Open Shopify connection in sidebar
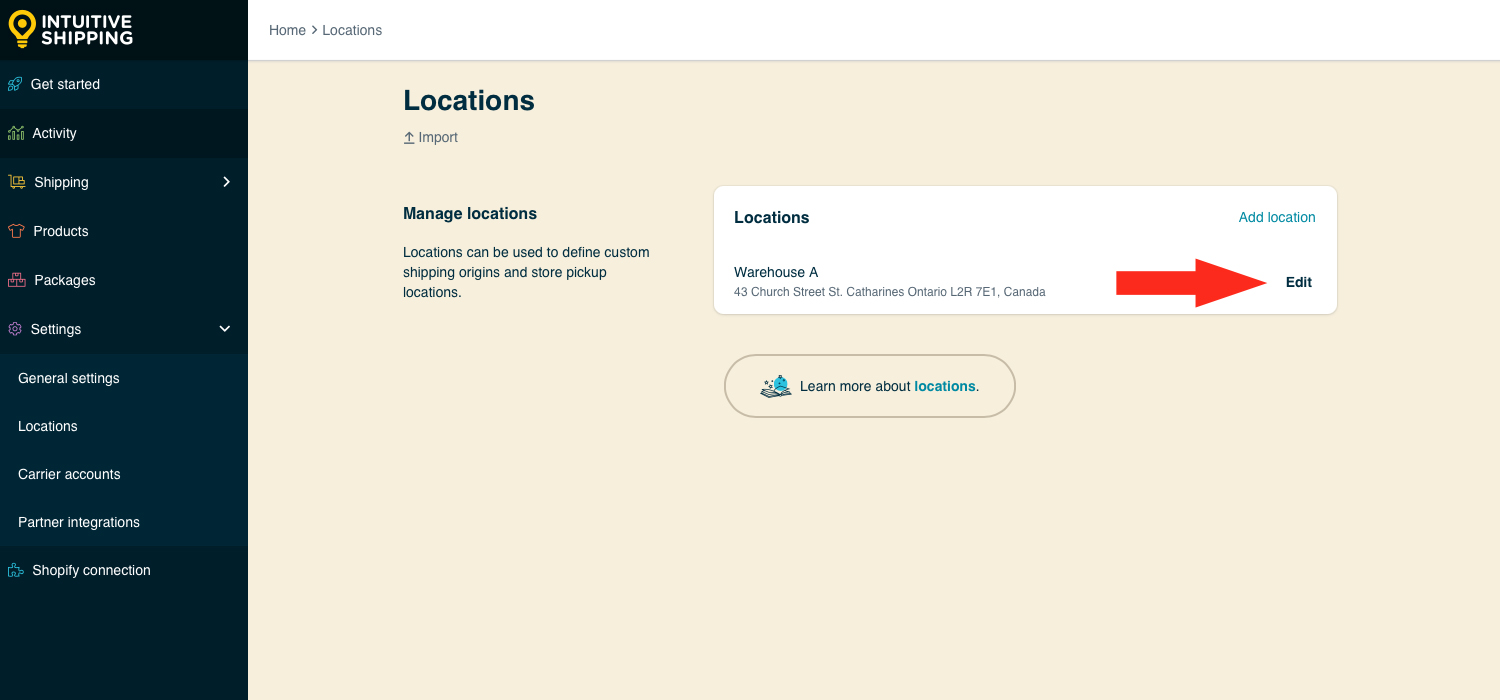The height and width of the screenshot is (700, 1500). click(x=91, y=570)
